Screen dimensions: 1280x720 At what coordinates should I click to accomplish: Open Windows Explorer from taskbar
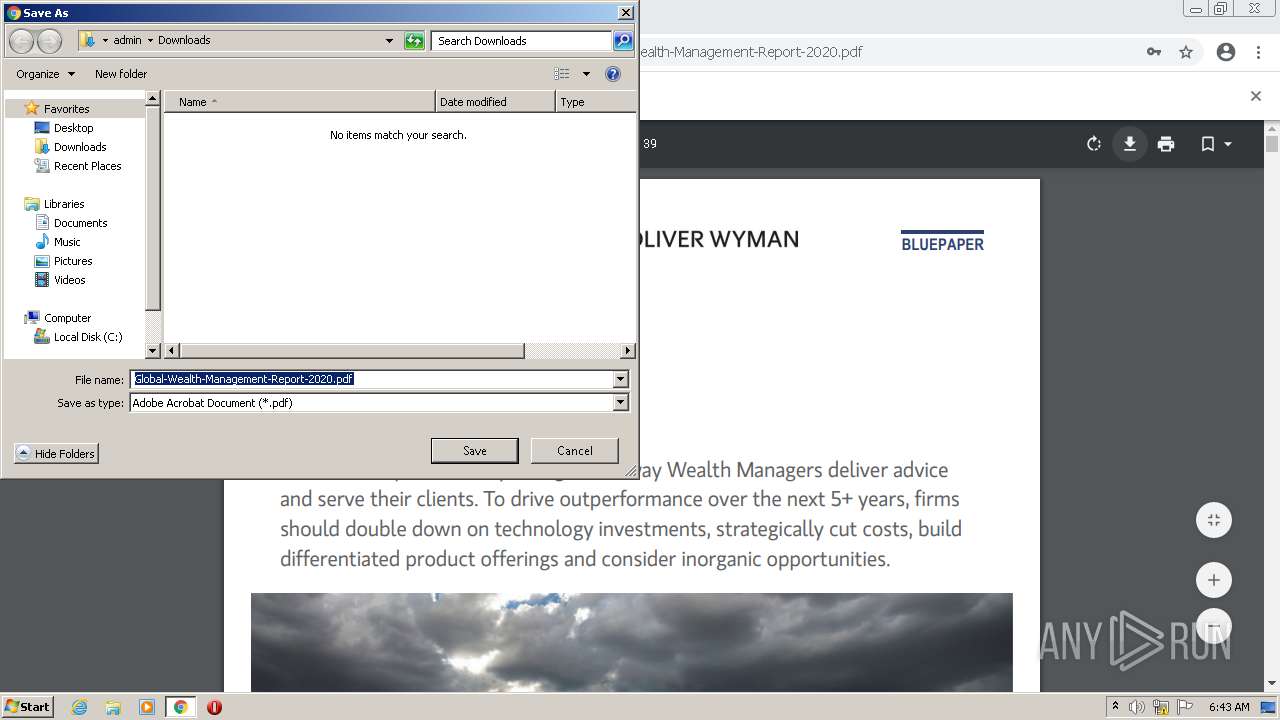click(x=113, y=707)
